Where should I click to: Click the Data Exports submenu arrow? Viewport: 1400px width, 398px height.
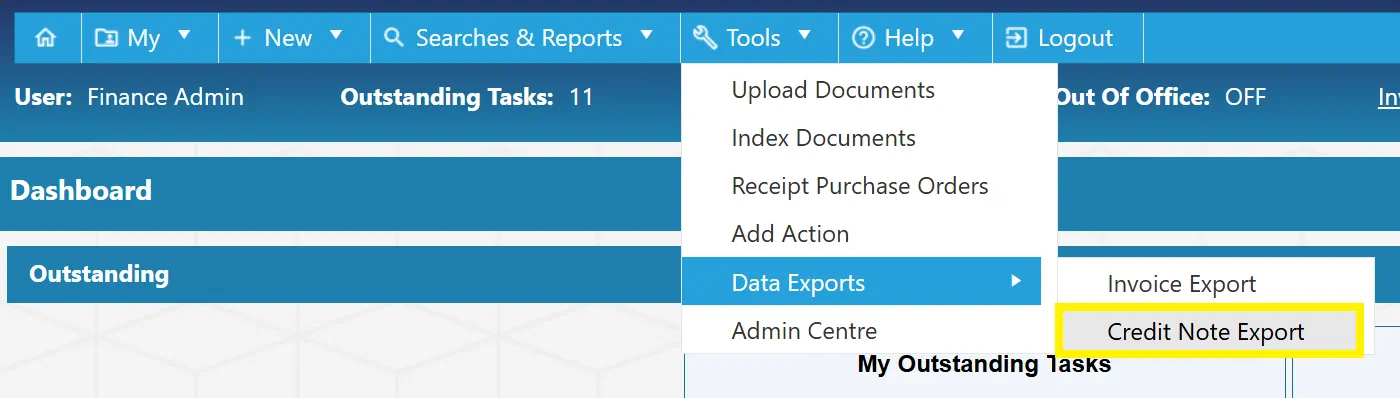coord(1016,281)
